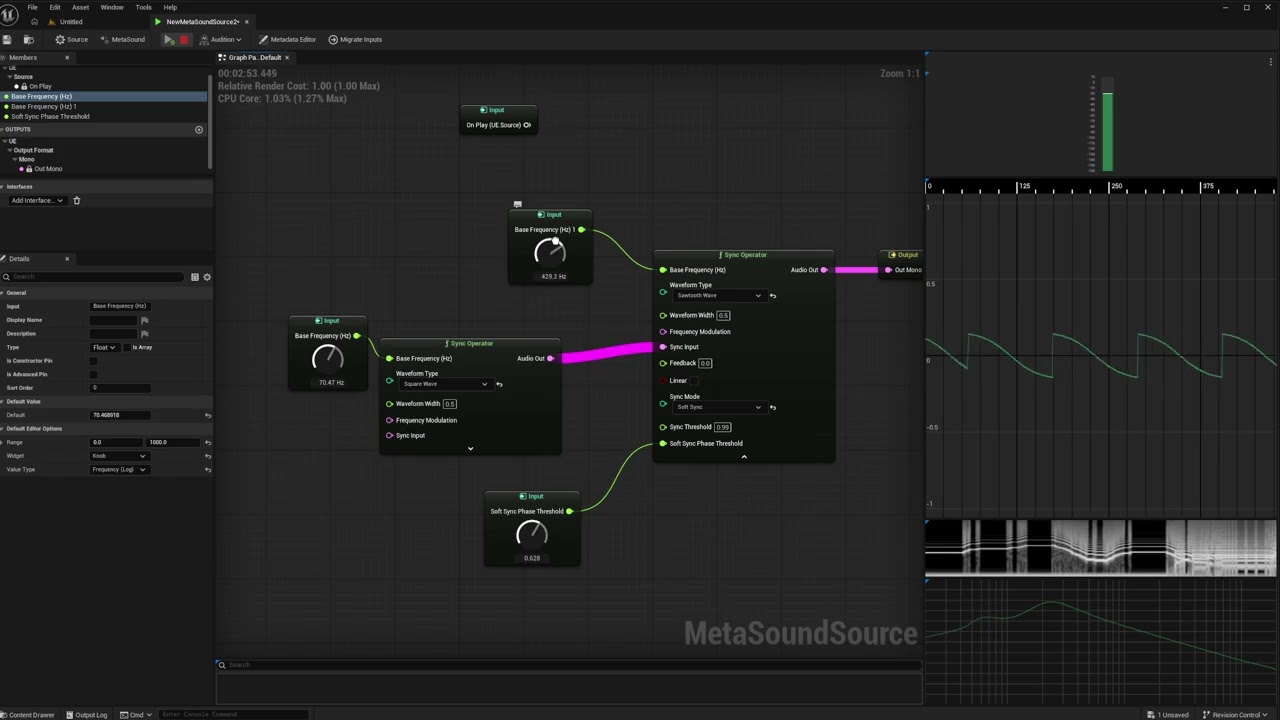Open the Output Log
Viewport: 1280px width, 720px height.
(x=86, y=714)
